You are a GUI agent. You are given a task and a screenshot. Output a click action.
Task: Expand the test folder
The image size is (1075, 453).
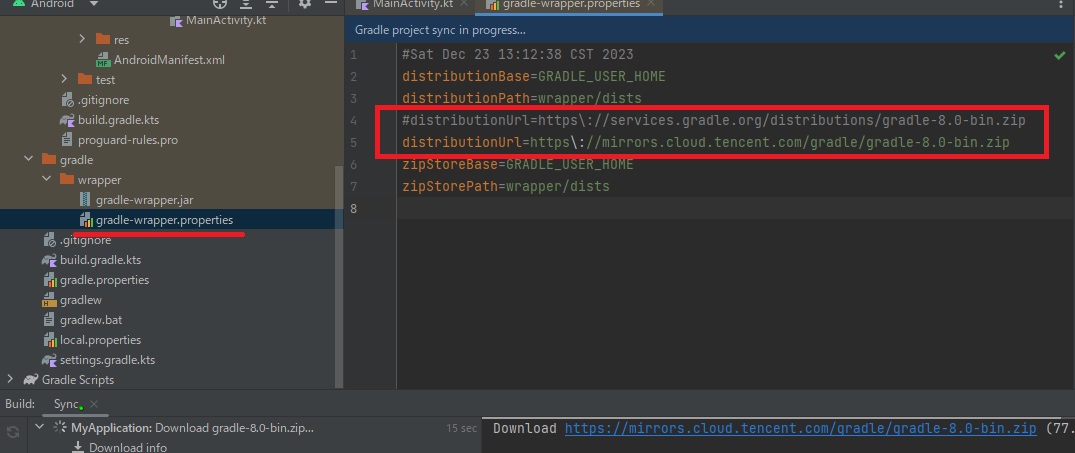65,80
